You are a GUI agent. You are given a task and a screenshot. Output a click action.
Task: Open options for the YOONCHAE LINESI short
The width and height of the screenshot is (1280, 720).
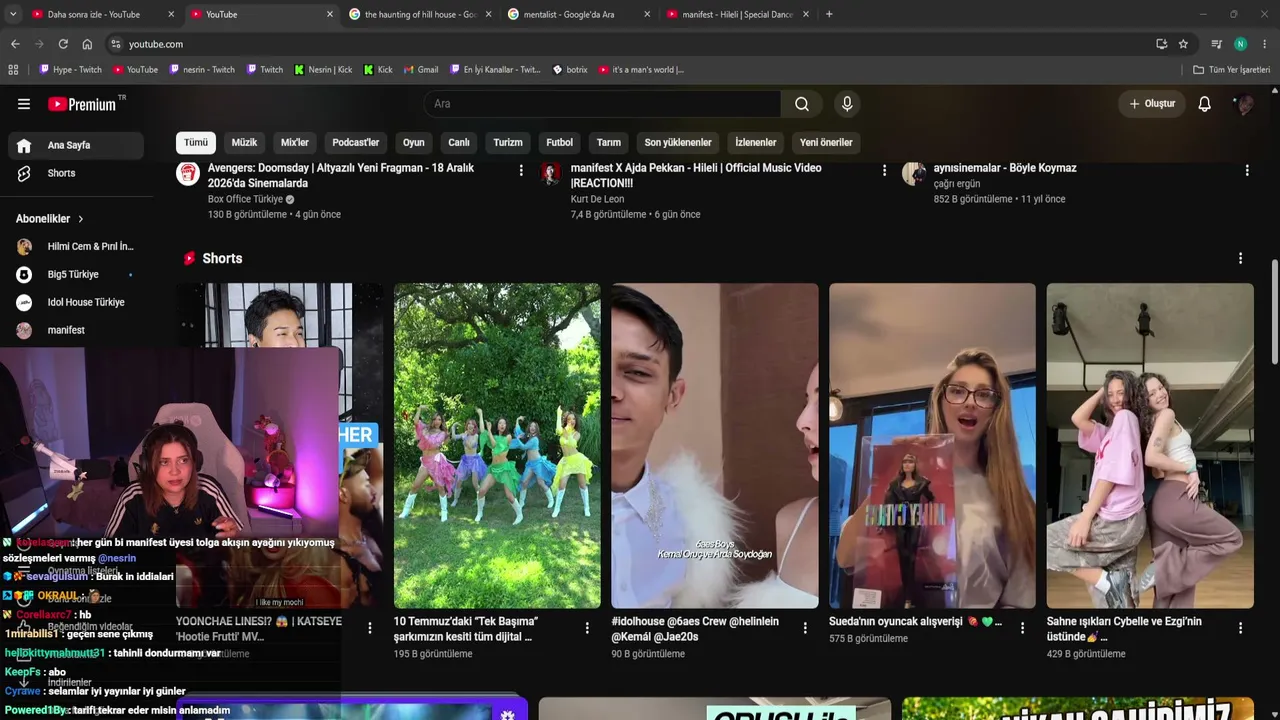click(370, 628)
